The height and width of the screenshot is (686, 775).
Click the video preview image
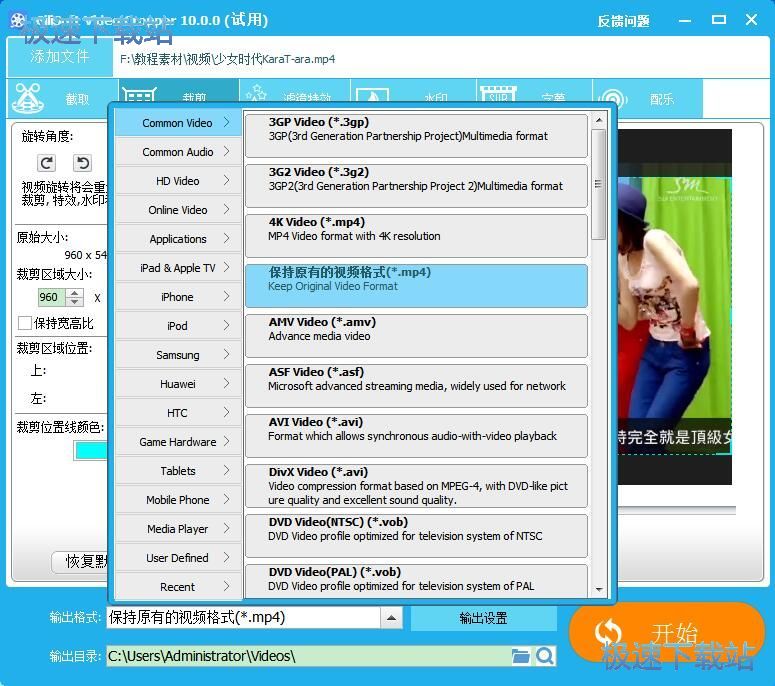tap(675, 307)
